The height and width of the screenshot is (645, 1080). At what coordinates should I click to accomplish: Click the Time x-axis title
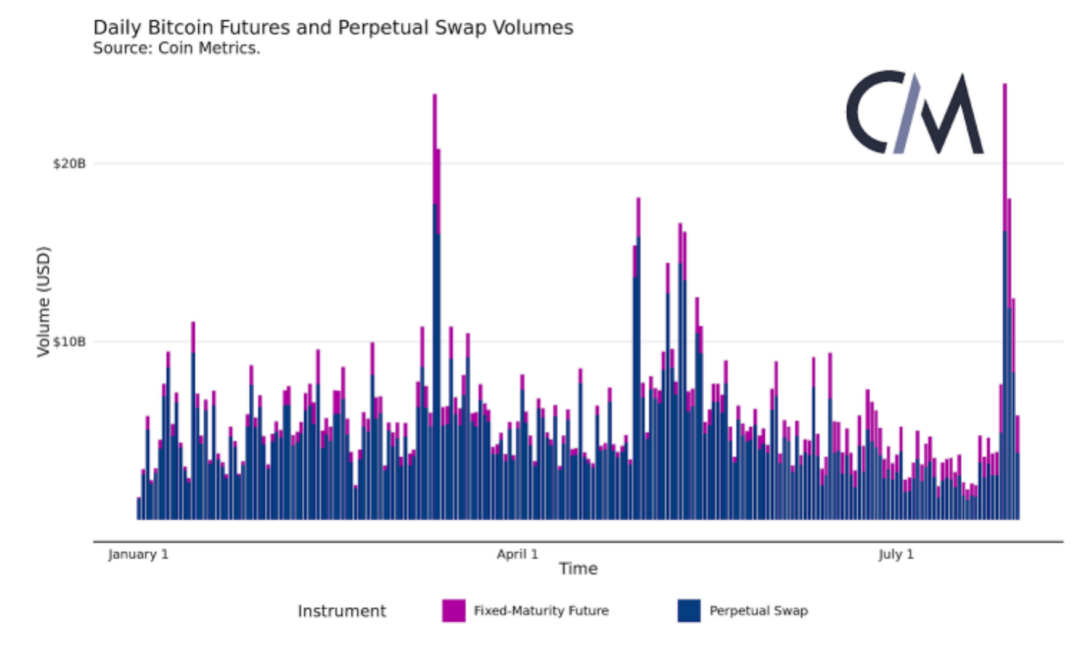coord(578,569)
